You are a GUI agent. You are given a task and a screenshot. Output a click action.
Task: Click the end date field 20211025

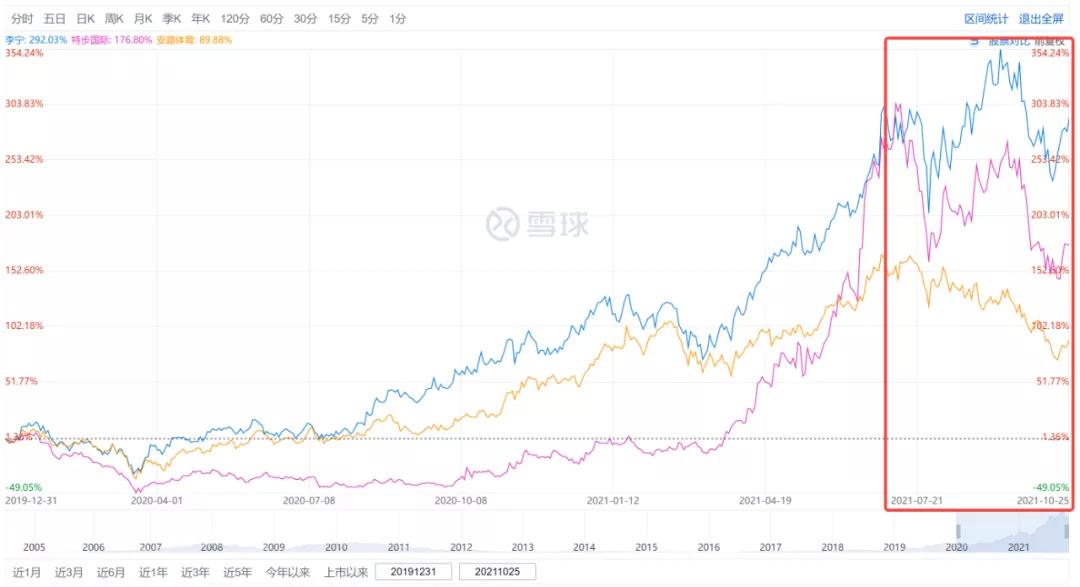pos(497,572)
